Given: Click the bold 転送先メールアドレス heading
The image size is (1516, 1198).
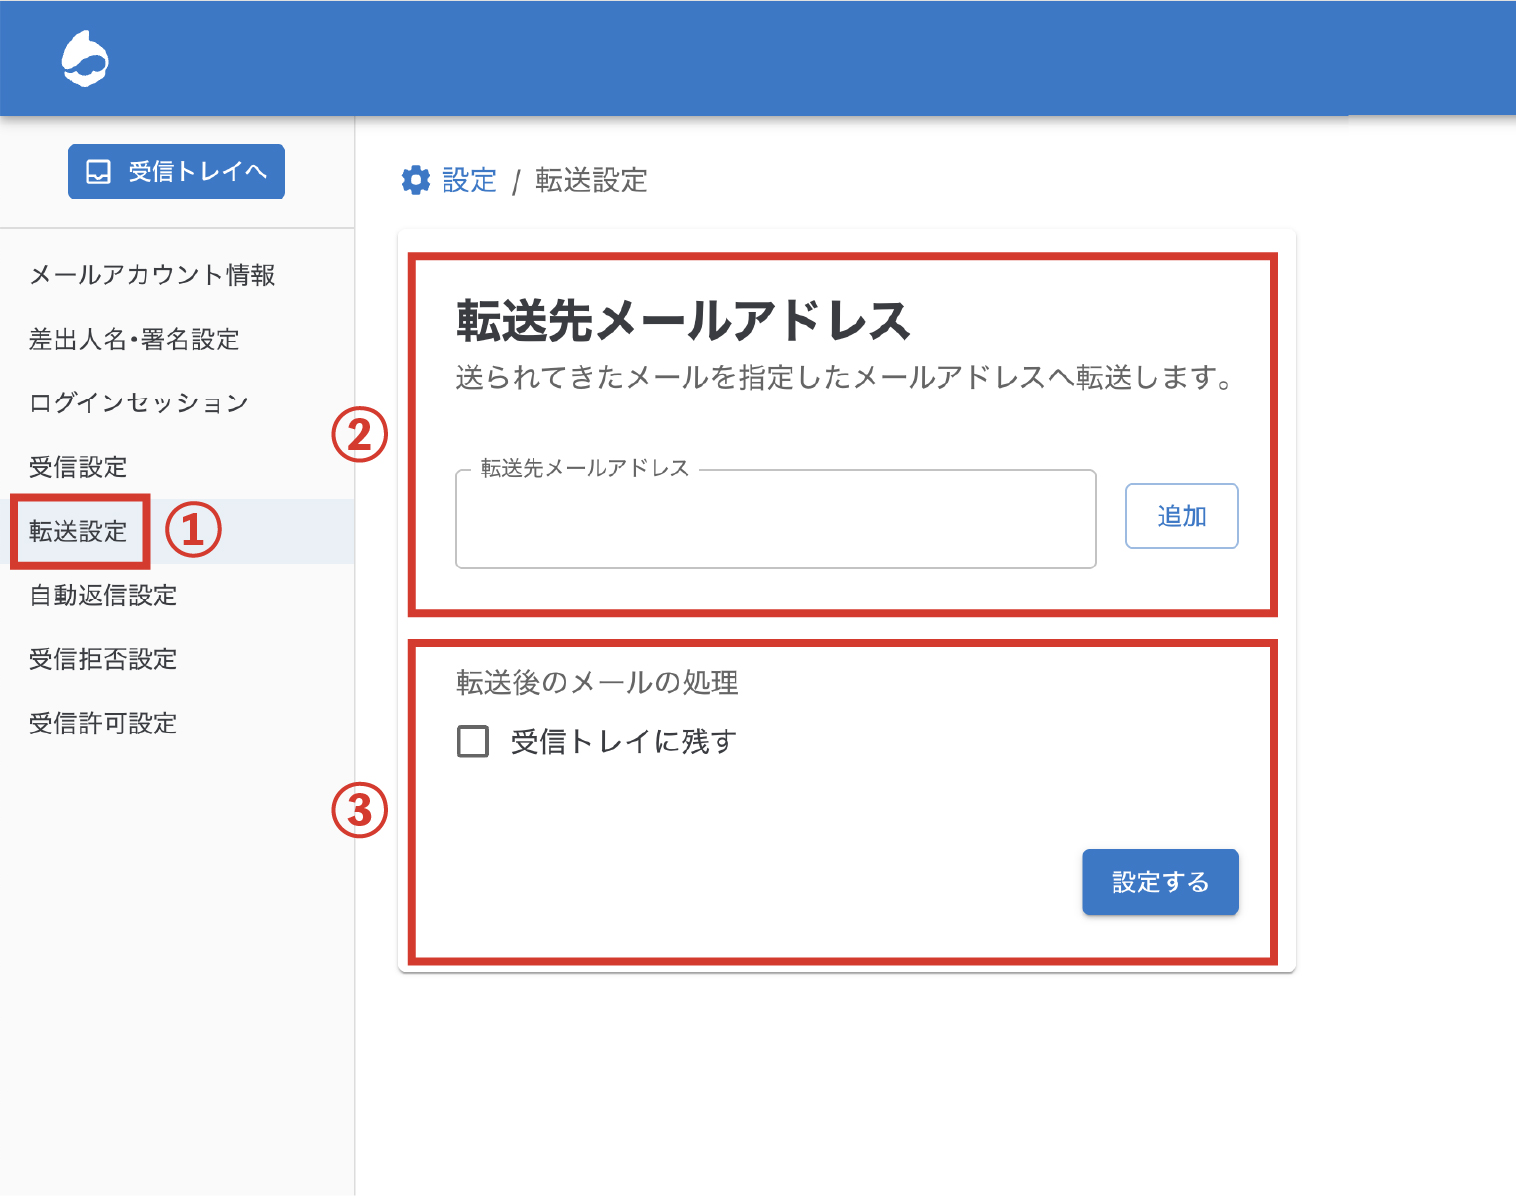Looking at the screenshot, I should pos(683,321).
